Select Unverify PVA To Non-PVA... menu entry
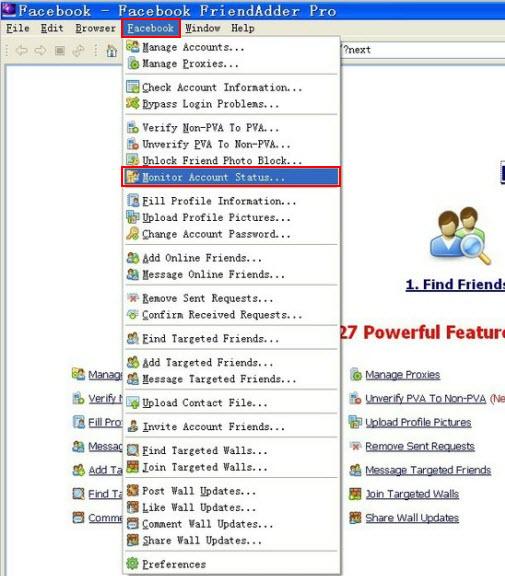Image resolution: width=505 pixels, height=576 pixels. pyautogui.click(x=231, y=144)
